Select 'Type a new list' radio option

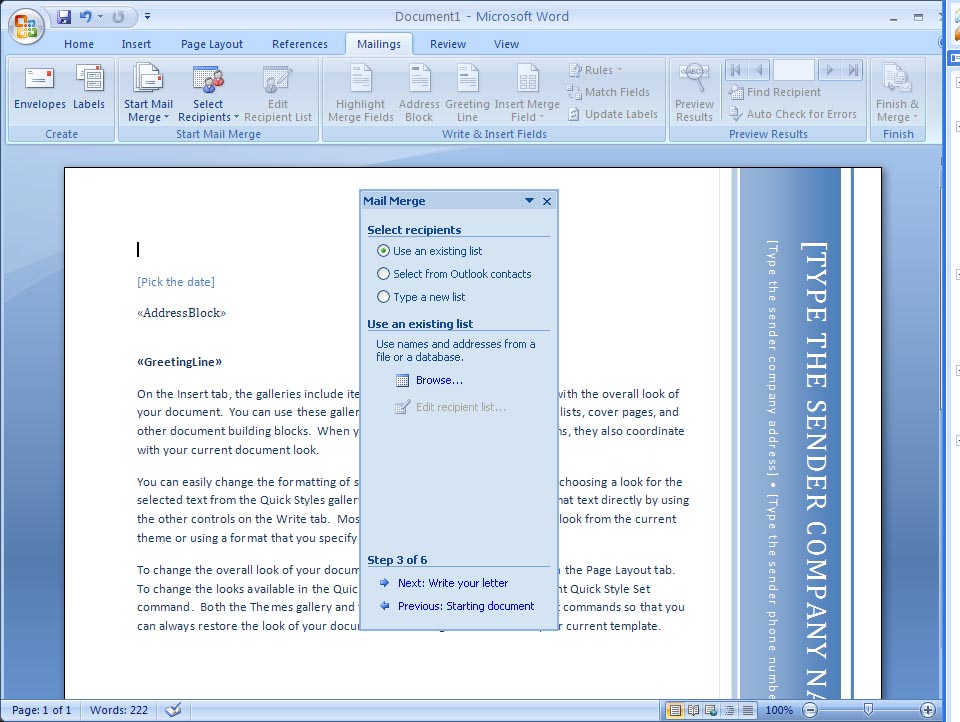point(383,297)
